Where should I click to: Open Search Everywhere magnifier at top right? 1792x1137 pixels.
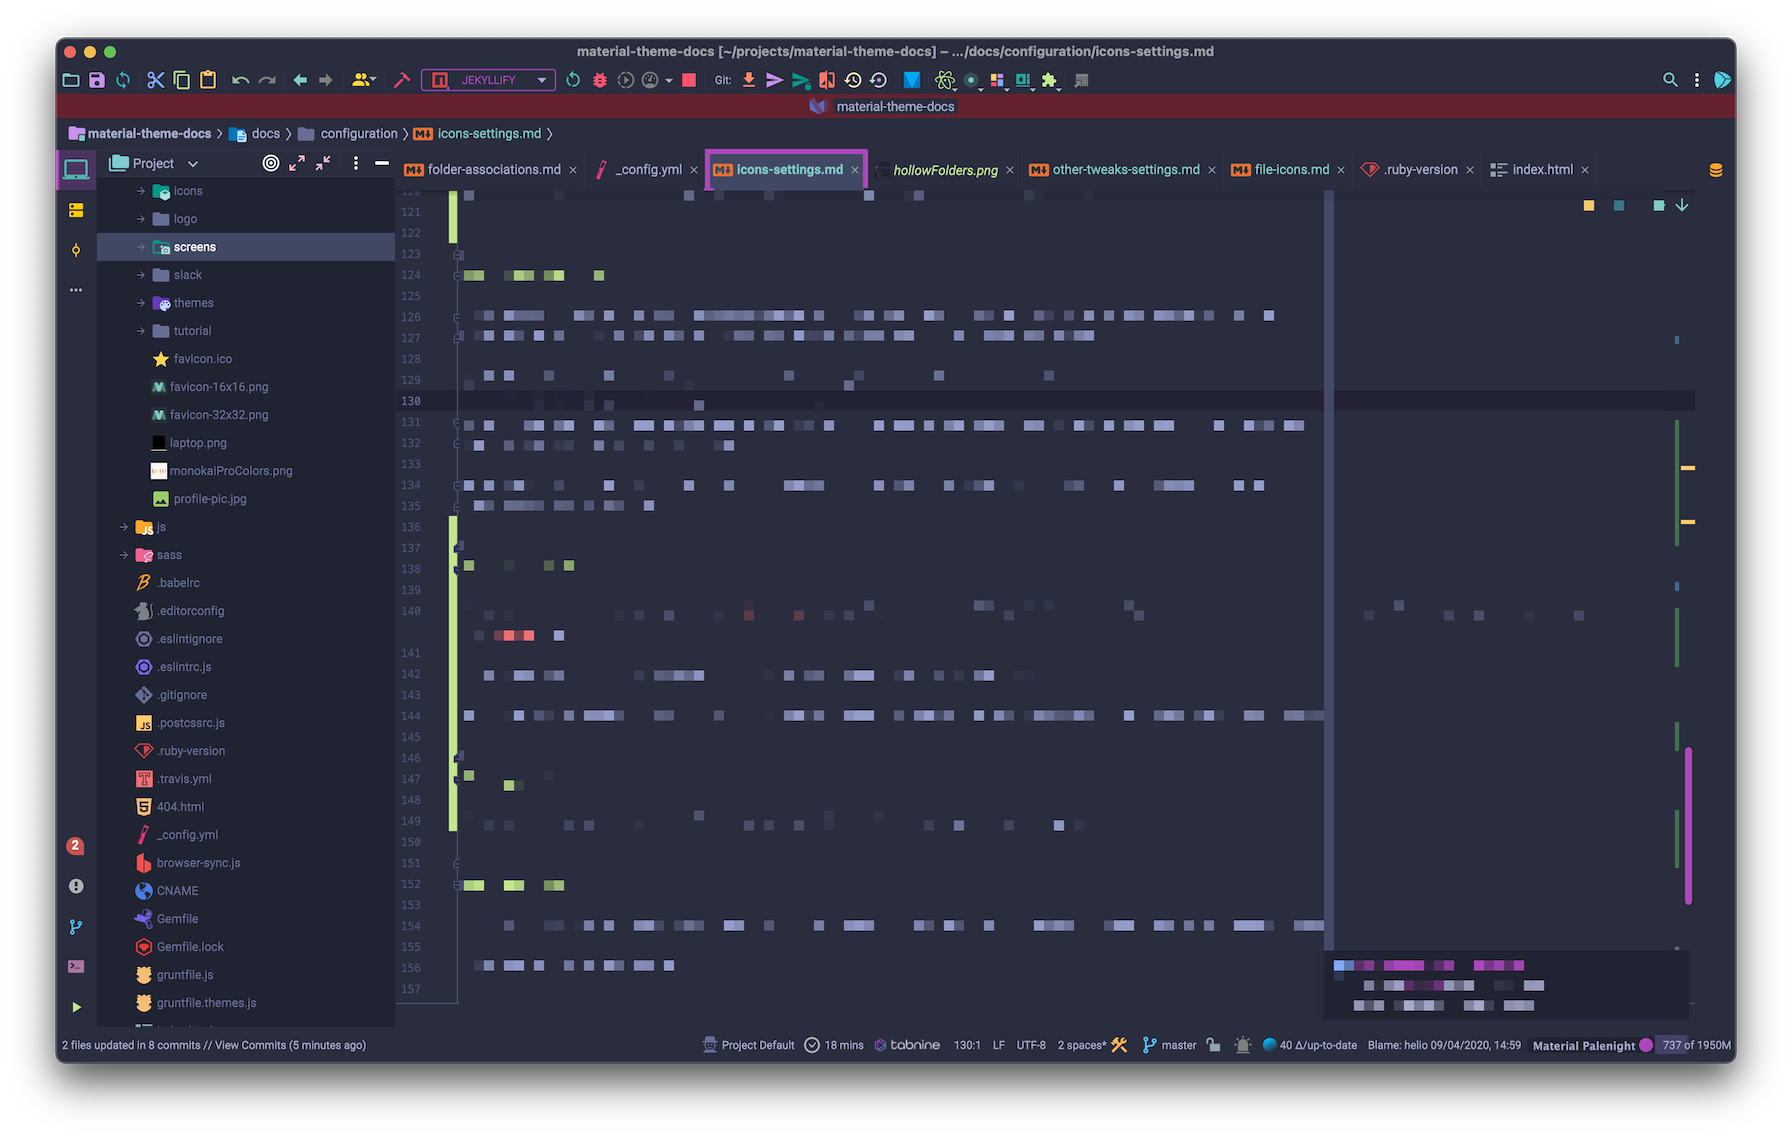point(1670,79)
